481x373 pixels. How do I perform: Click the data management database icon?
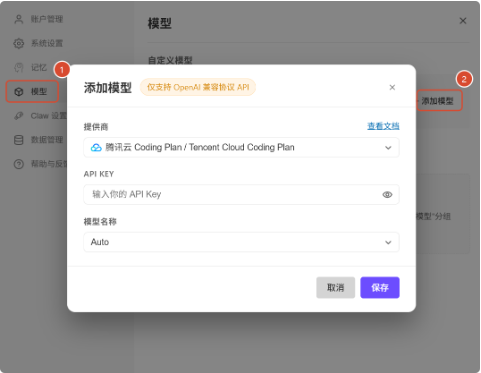(19, 140)
